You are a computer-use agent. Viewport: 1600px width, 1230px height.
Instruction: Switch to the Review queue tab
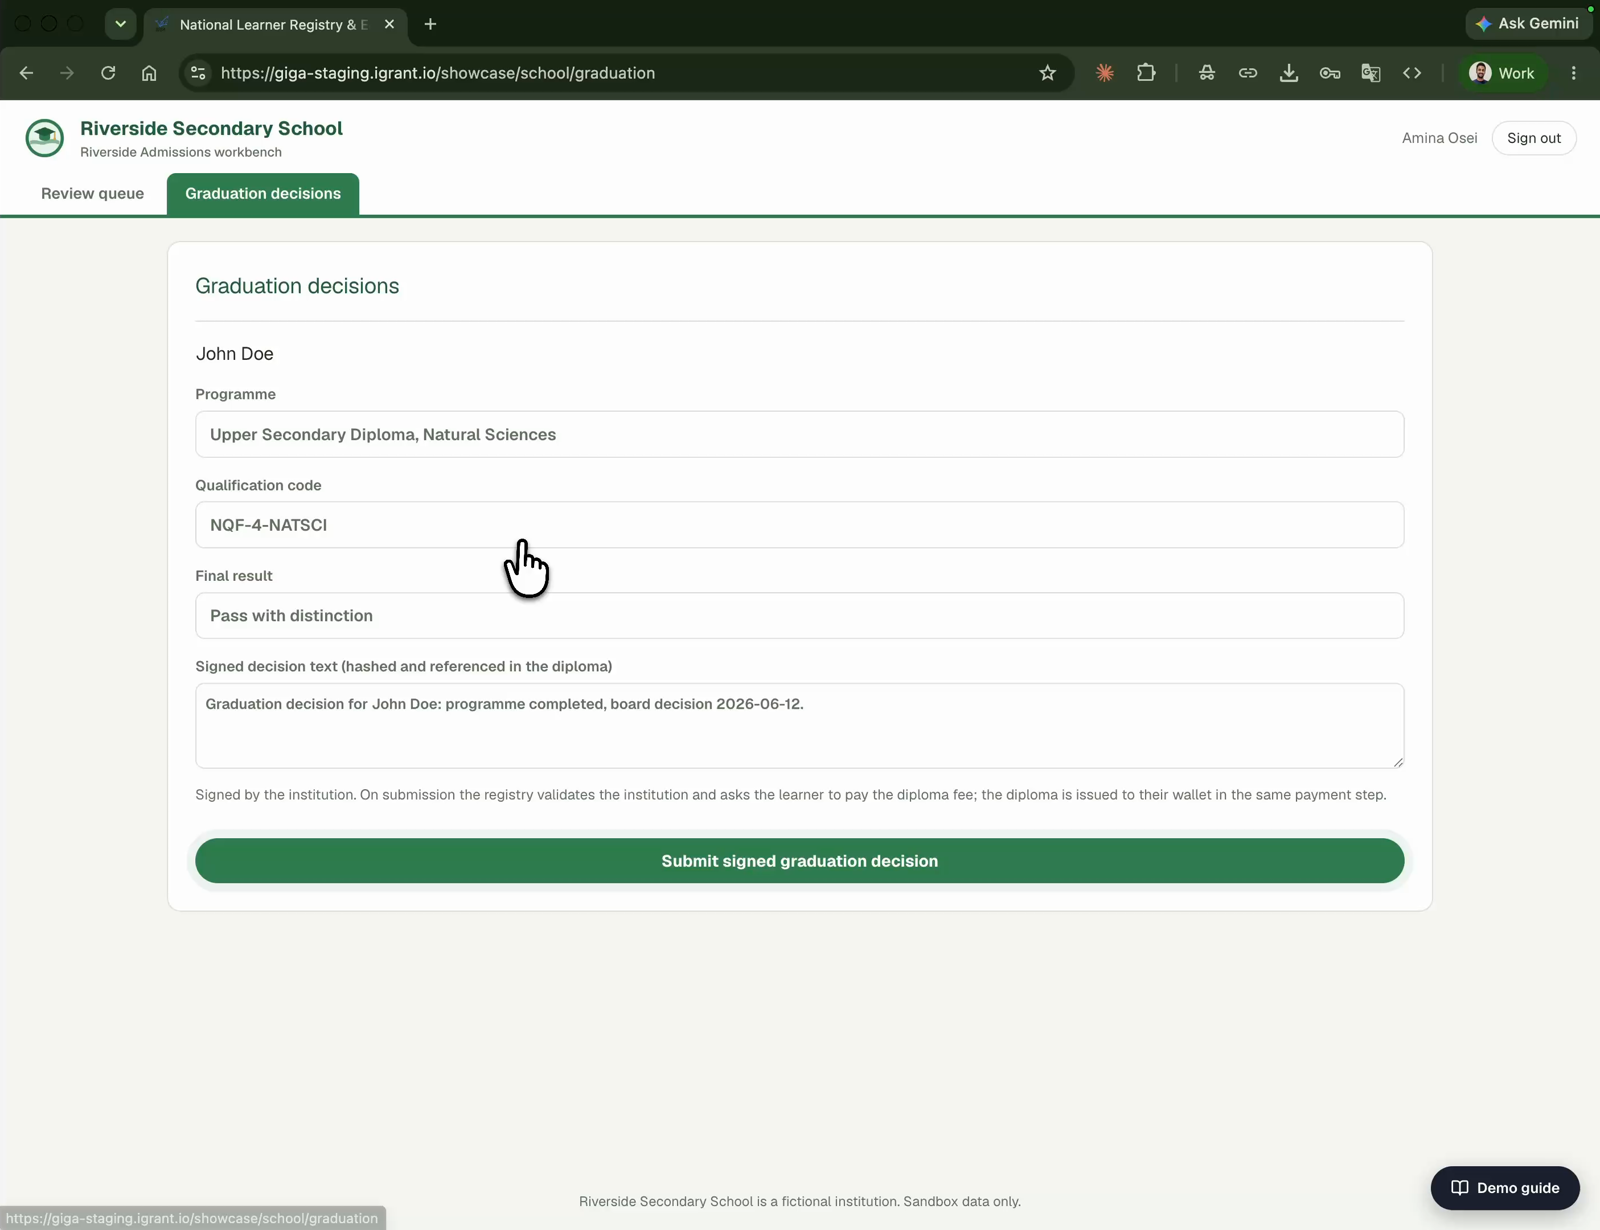pos(92,194)
